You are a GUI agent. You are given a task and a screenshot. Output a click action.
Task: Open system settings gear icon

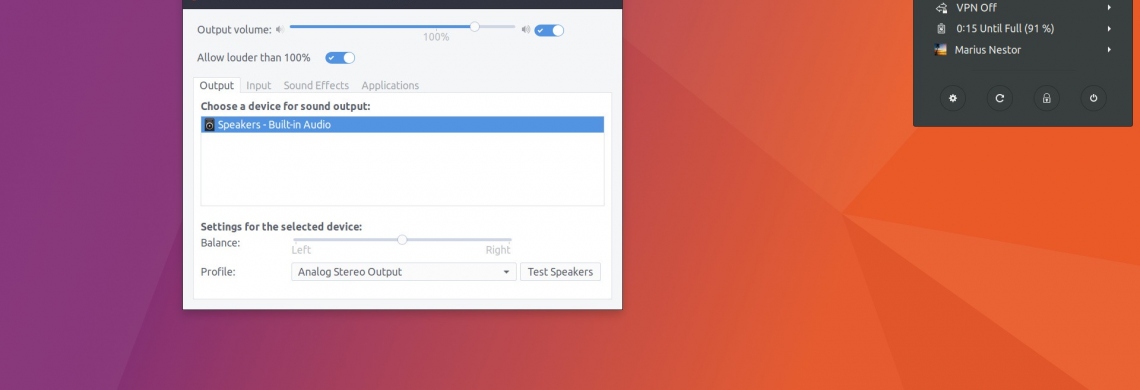coord(952,98)
